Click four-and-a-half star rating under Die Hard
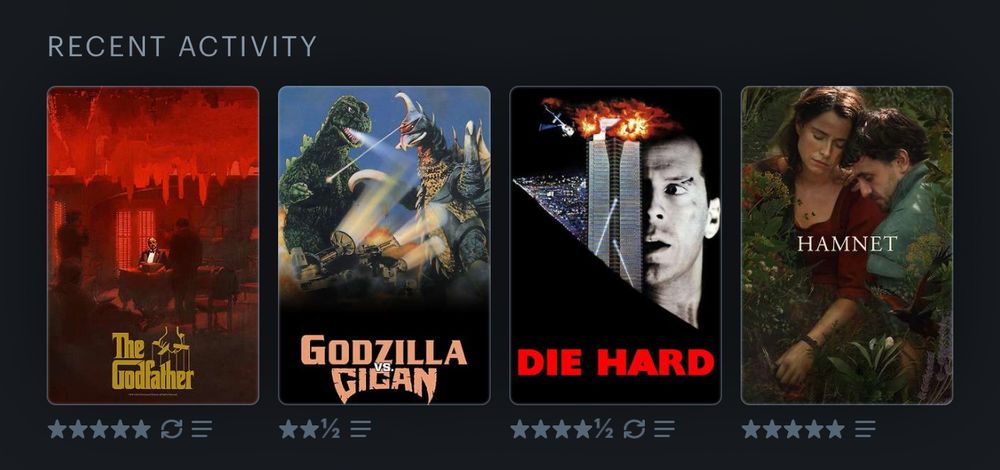Viewport: 1000px width, 470px height. click(x=562, y=429)
